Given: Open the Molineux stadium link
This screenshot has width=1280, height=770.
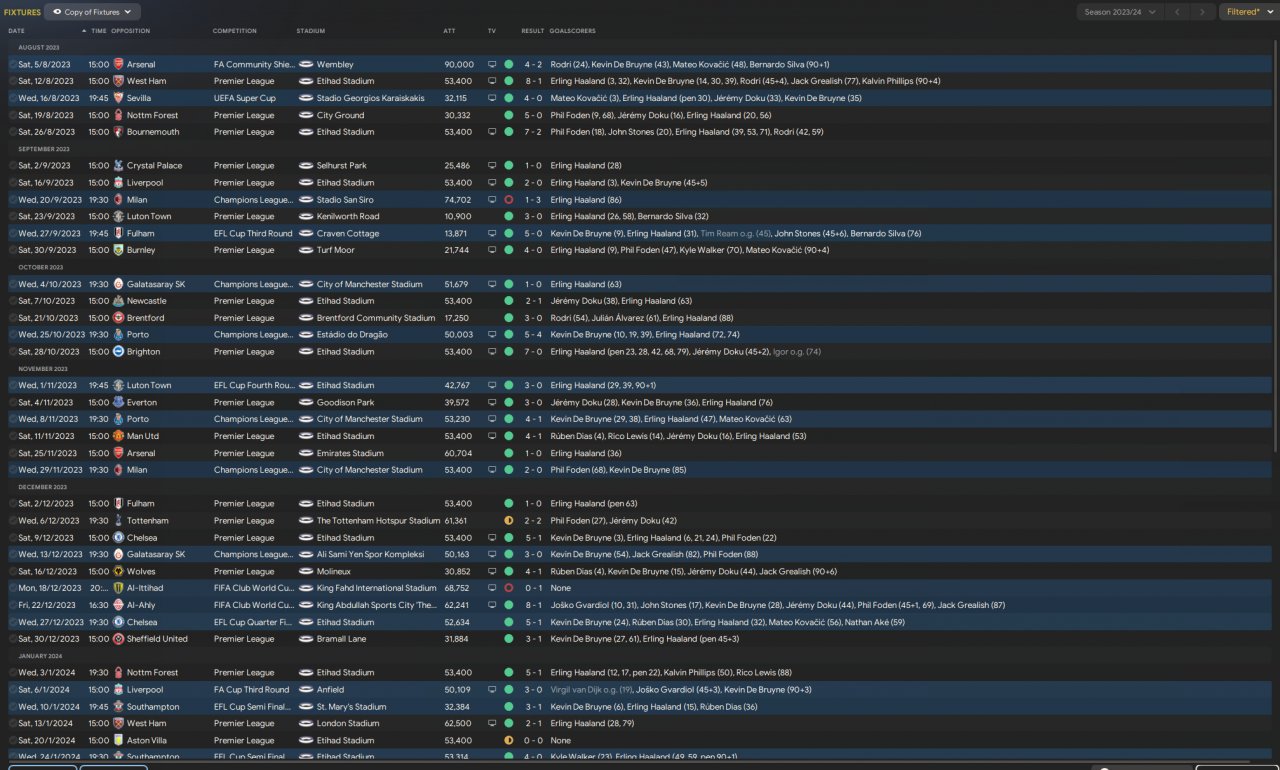Looking at the screenshot, I should [336, 572].
